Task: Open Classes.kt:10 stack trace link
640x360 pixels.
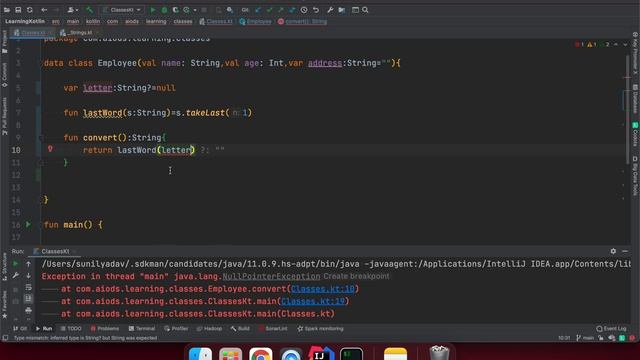Action: click(322, 289)
